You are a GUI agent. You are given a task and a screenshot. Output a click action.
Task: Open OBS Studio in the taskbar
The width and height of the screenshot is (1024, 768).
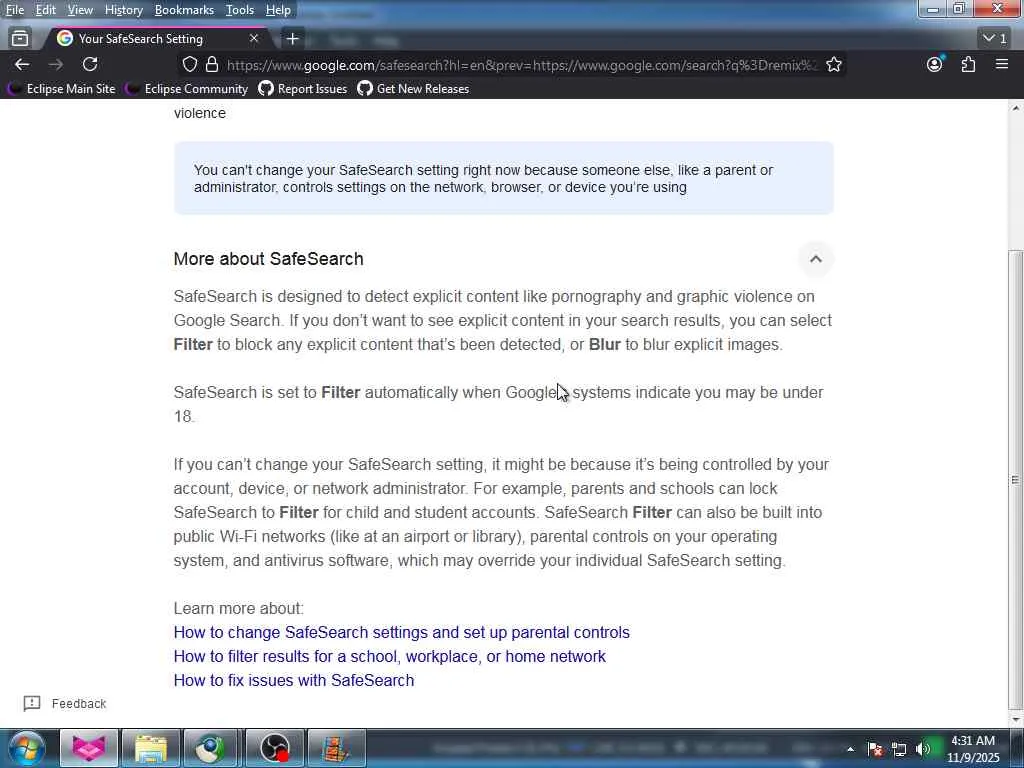click(275, 748)
